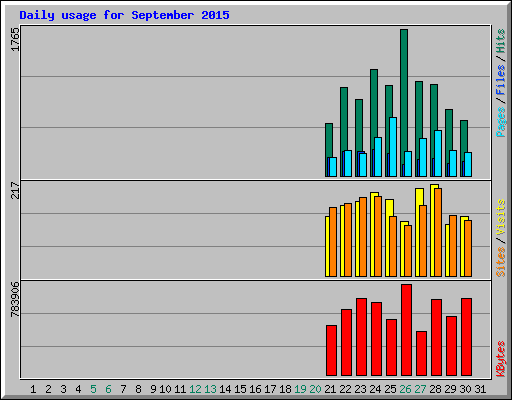The height and width of the screenshot is (400, 512).
Task: Click the red "KBytes" legend label
Action: pyautogui.click(x=500, y=359)
